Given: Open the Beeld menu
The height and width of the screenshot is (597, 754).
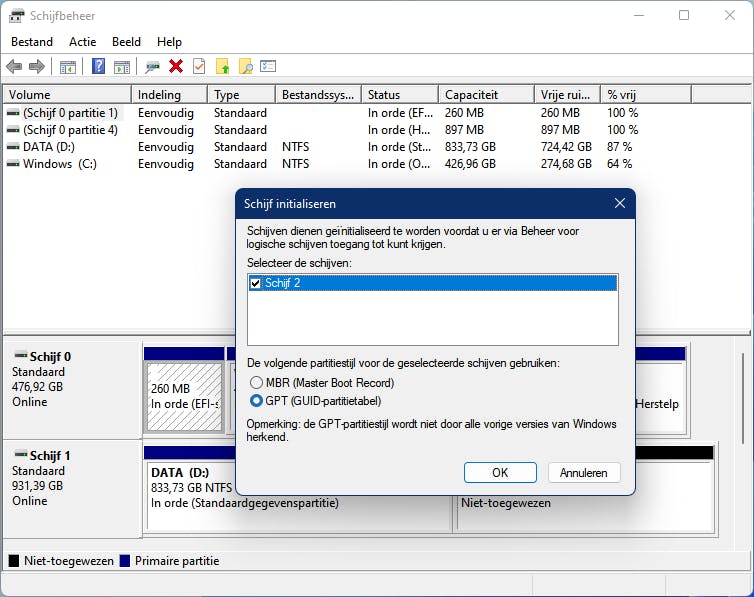Looking at the screenshot, I should pyautogui.click(x=126, y=42).
